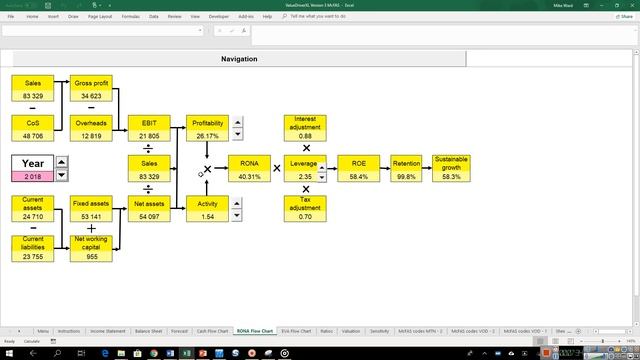Switch to the Page Layout ribbon tab

[100, 16]
